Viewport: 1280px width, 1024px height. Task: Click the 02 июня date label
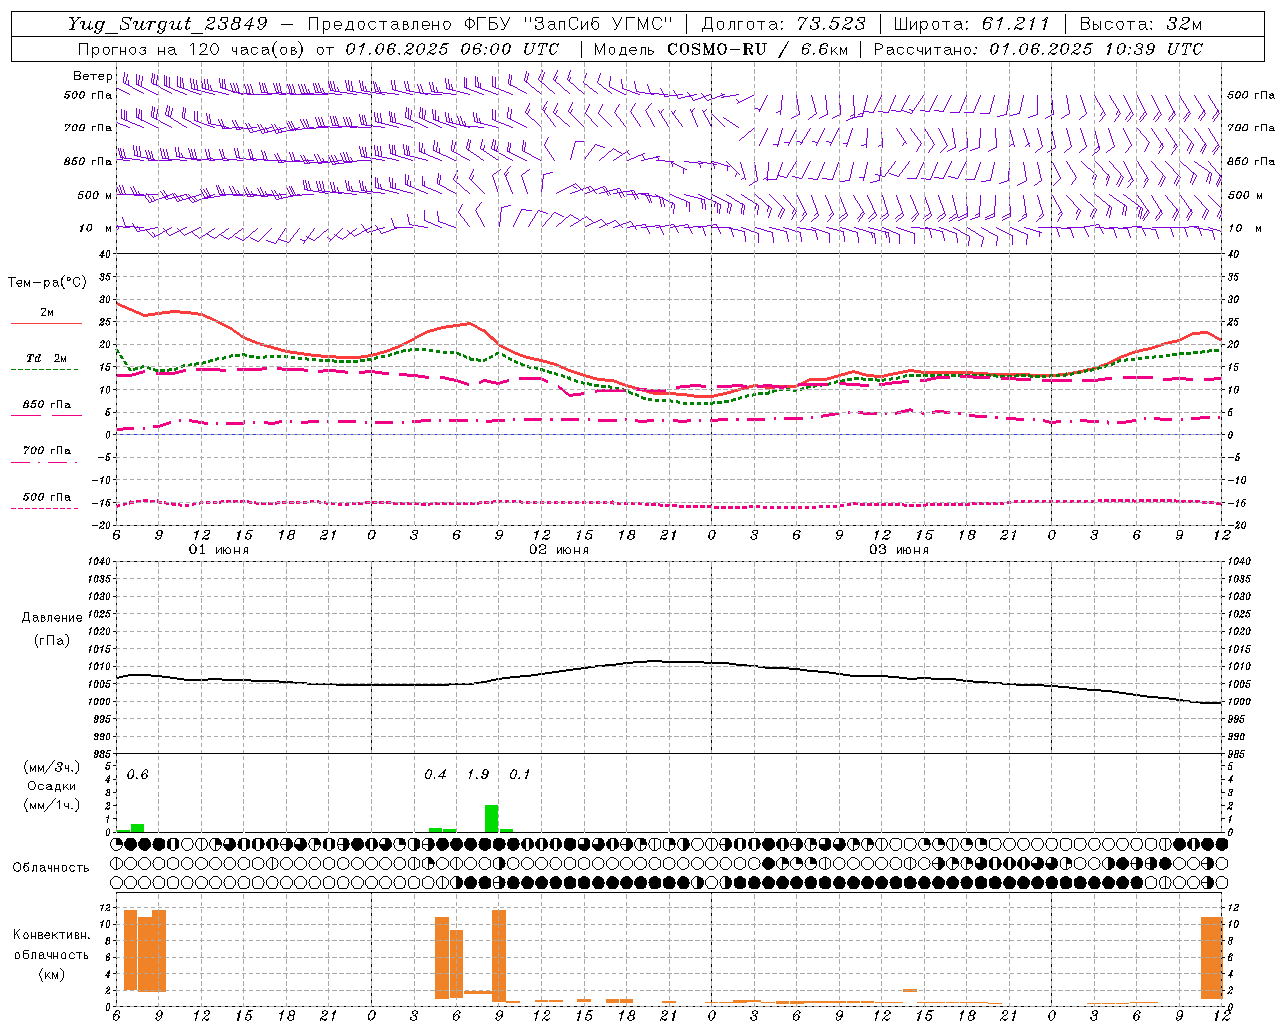click(x=559, y=550)
